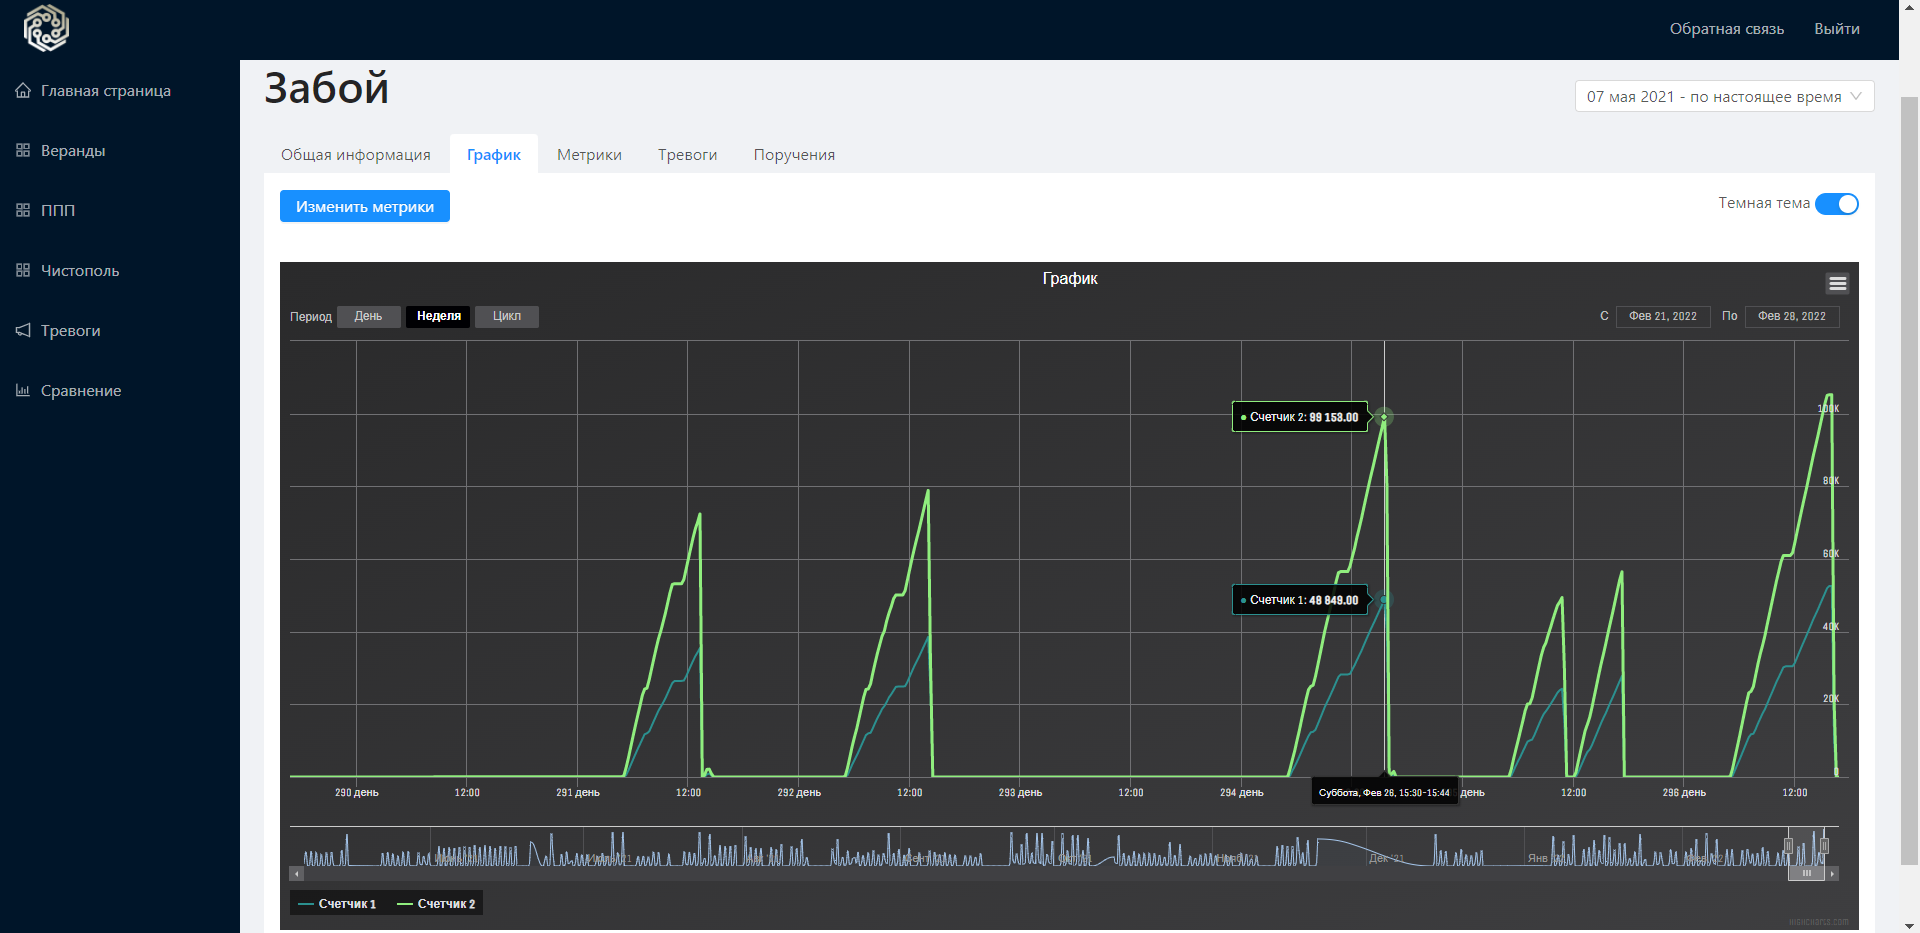Click the grid icon beside ППП
Screen dimensions: 1920x933
click(x=23, y=211)
